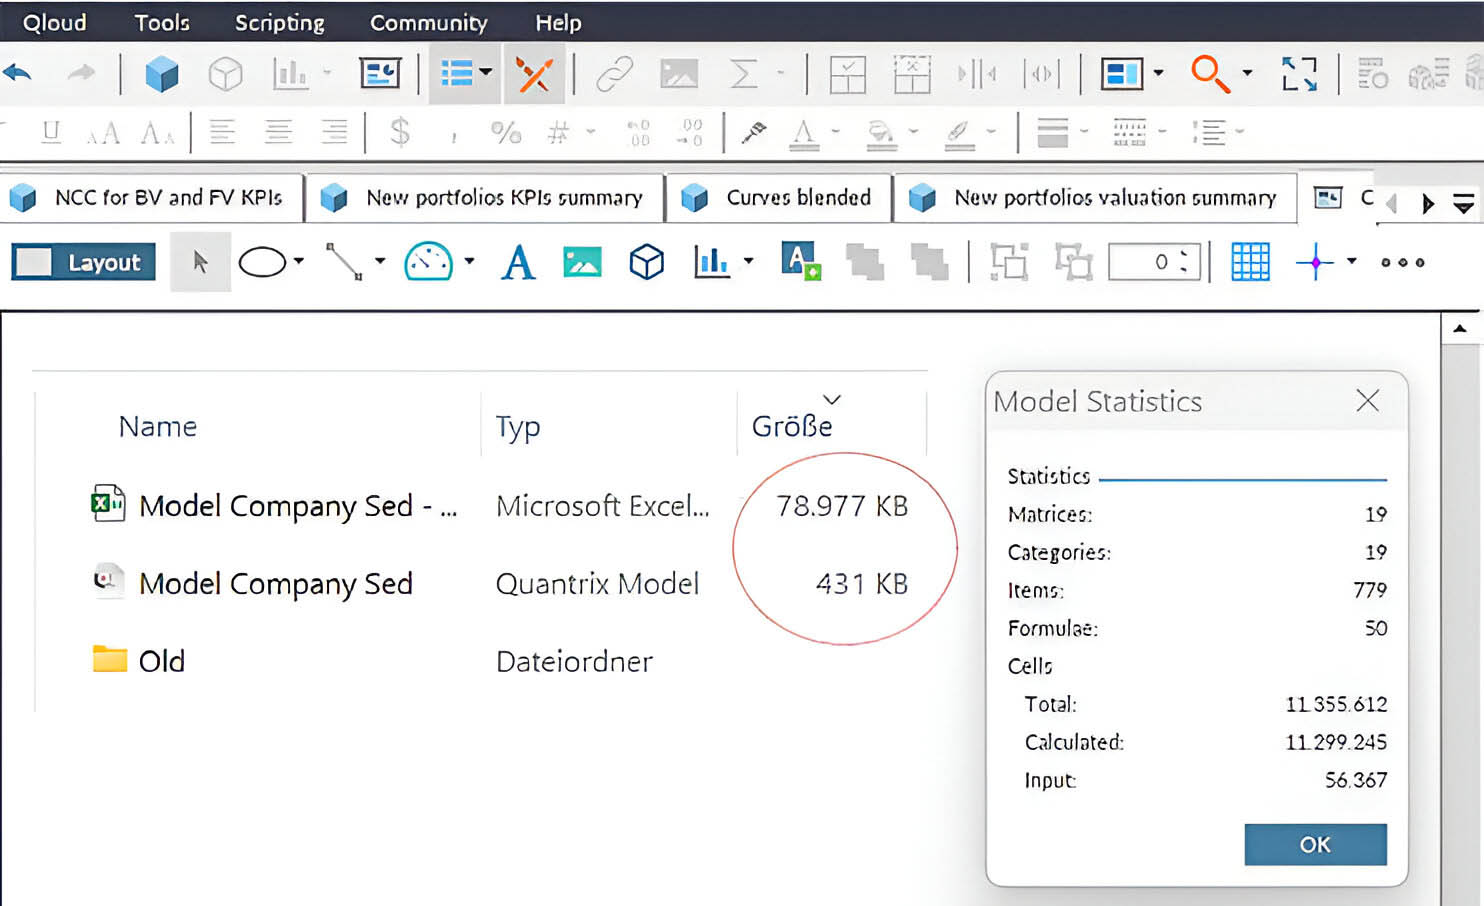Click the gauge dial tool icon
Image resolution: width=1484 pixels, height=906 pixels.
click(x=428, y=262)
